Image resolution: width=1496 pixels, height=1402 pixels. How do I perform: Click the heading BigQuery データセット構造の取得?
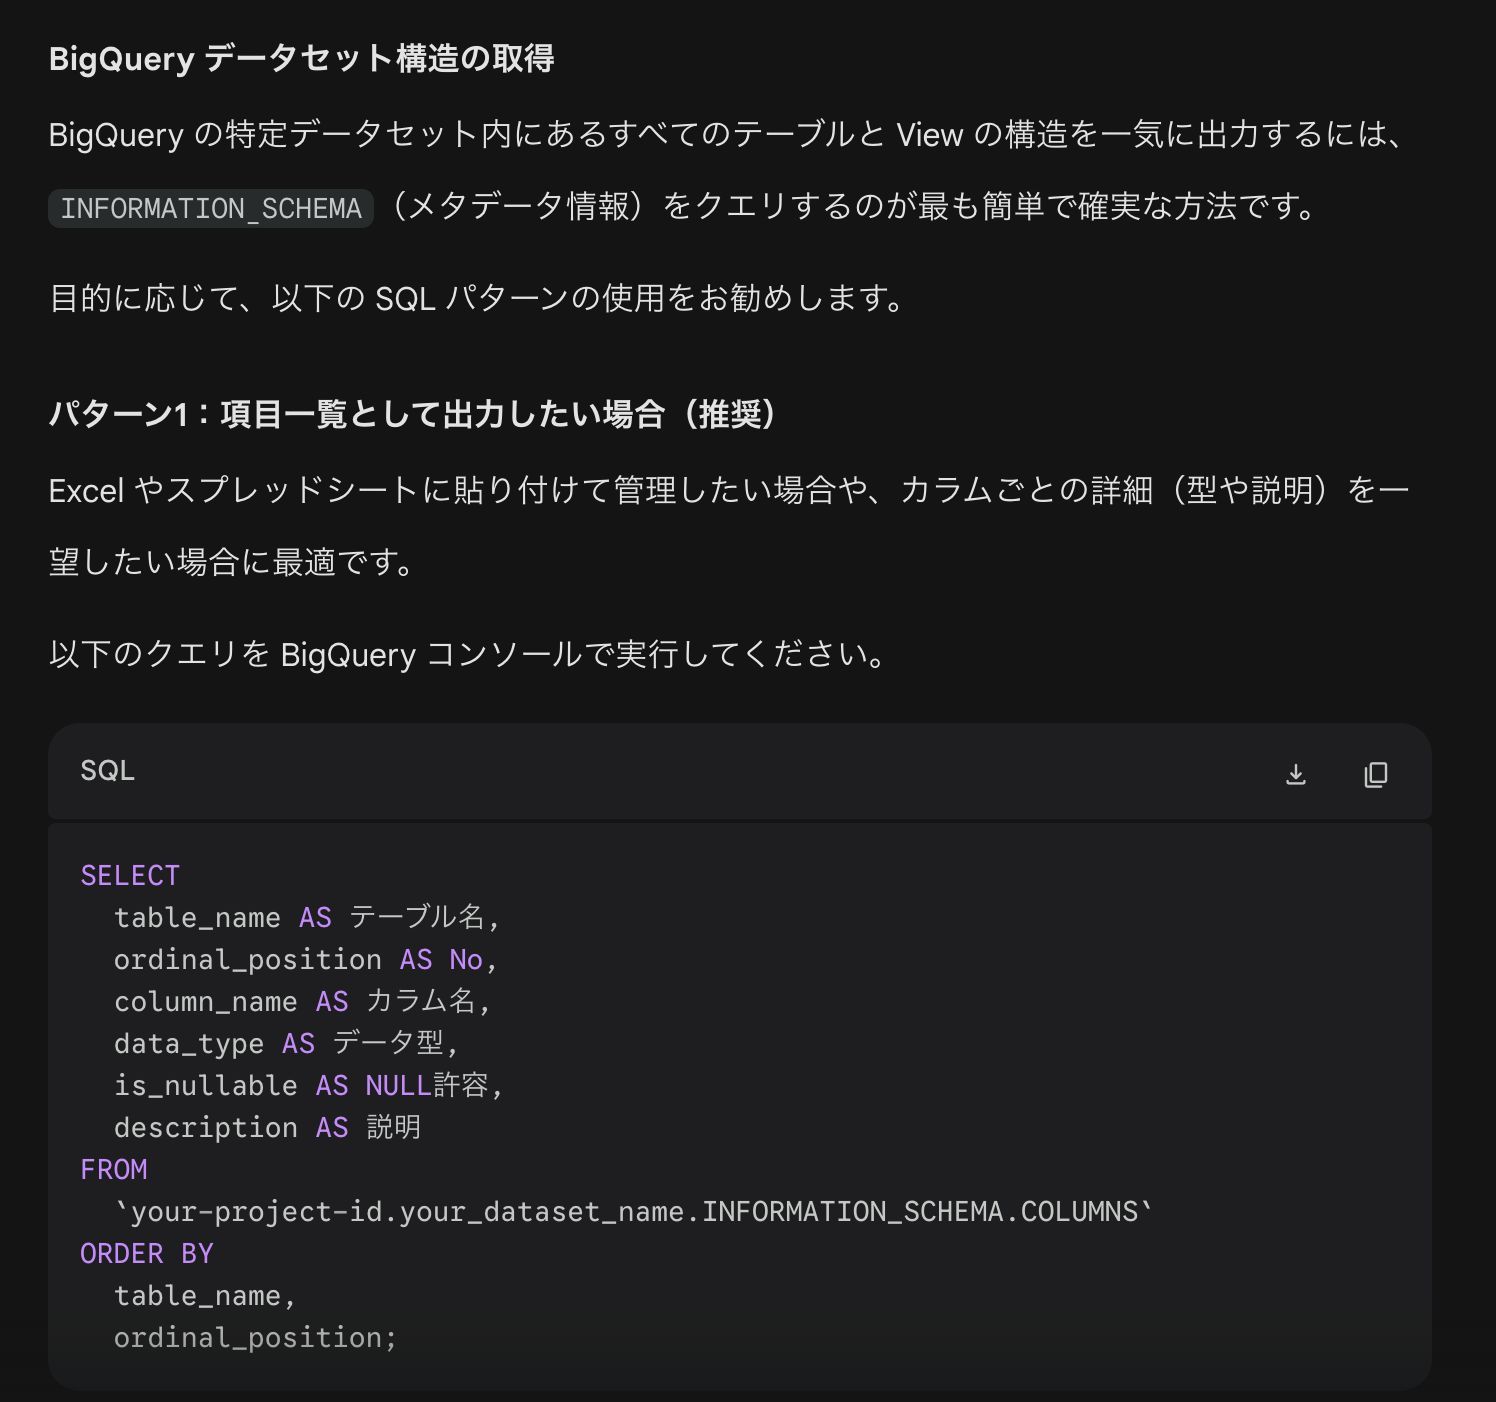pos(301,59)
